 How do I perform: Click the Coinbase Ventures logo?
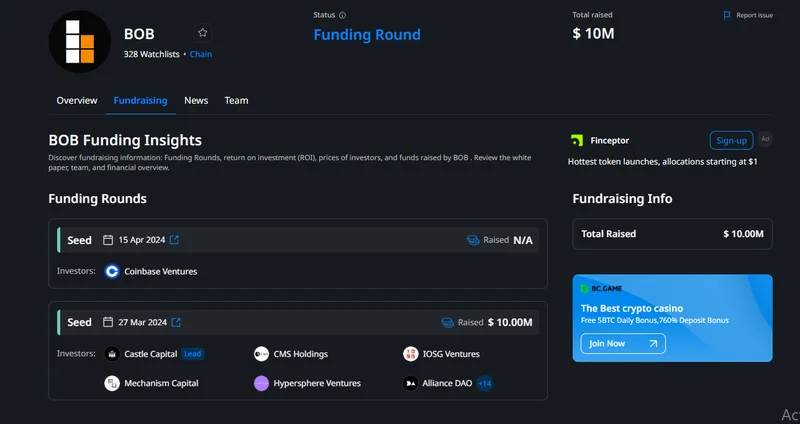pyautogui.click(x=112, y=271)
